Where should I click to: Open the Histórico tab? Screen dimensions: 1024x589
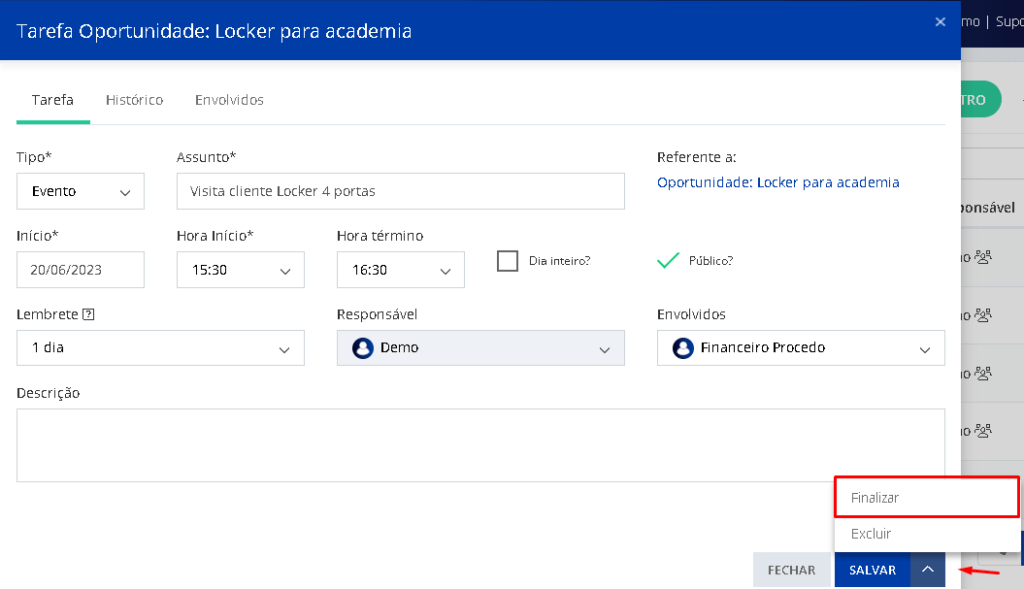[135, 100]
